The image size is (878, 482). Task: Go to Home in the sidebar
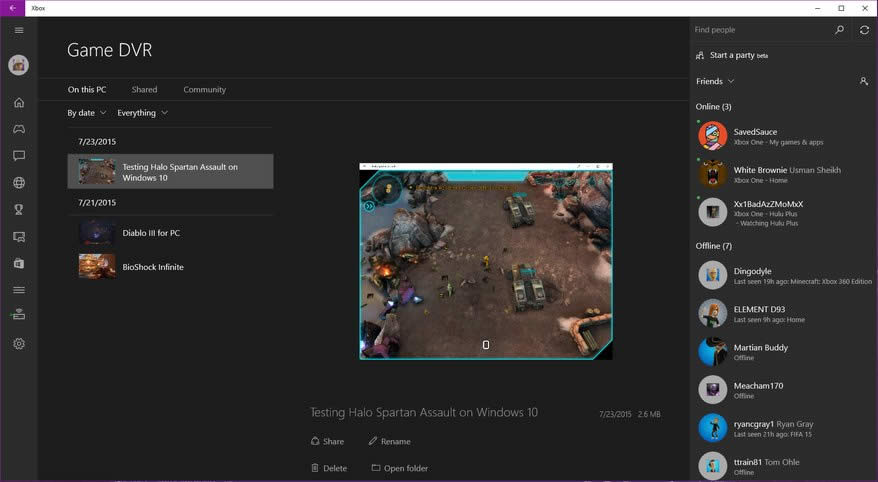18,102
